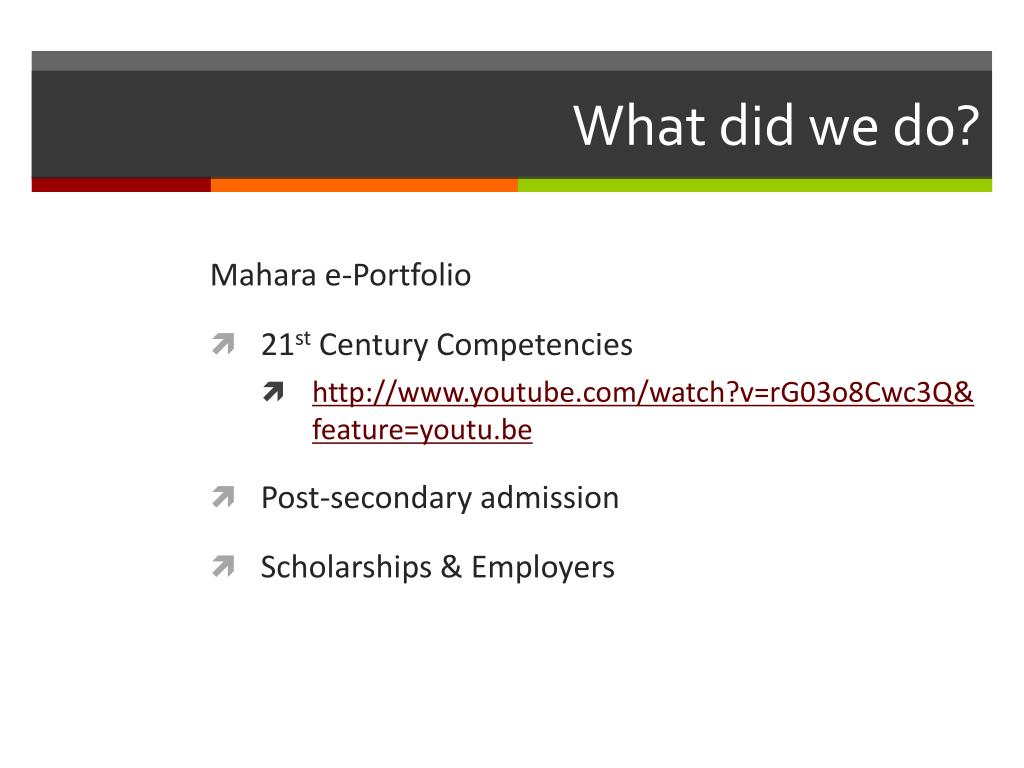Click the Scholarships & Employers text
This screenshot has height=768, width=1024.
click(x=438, y=567)
